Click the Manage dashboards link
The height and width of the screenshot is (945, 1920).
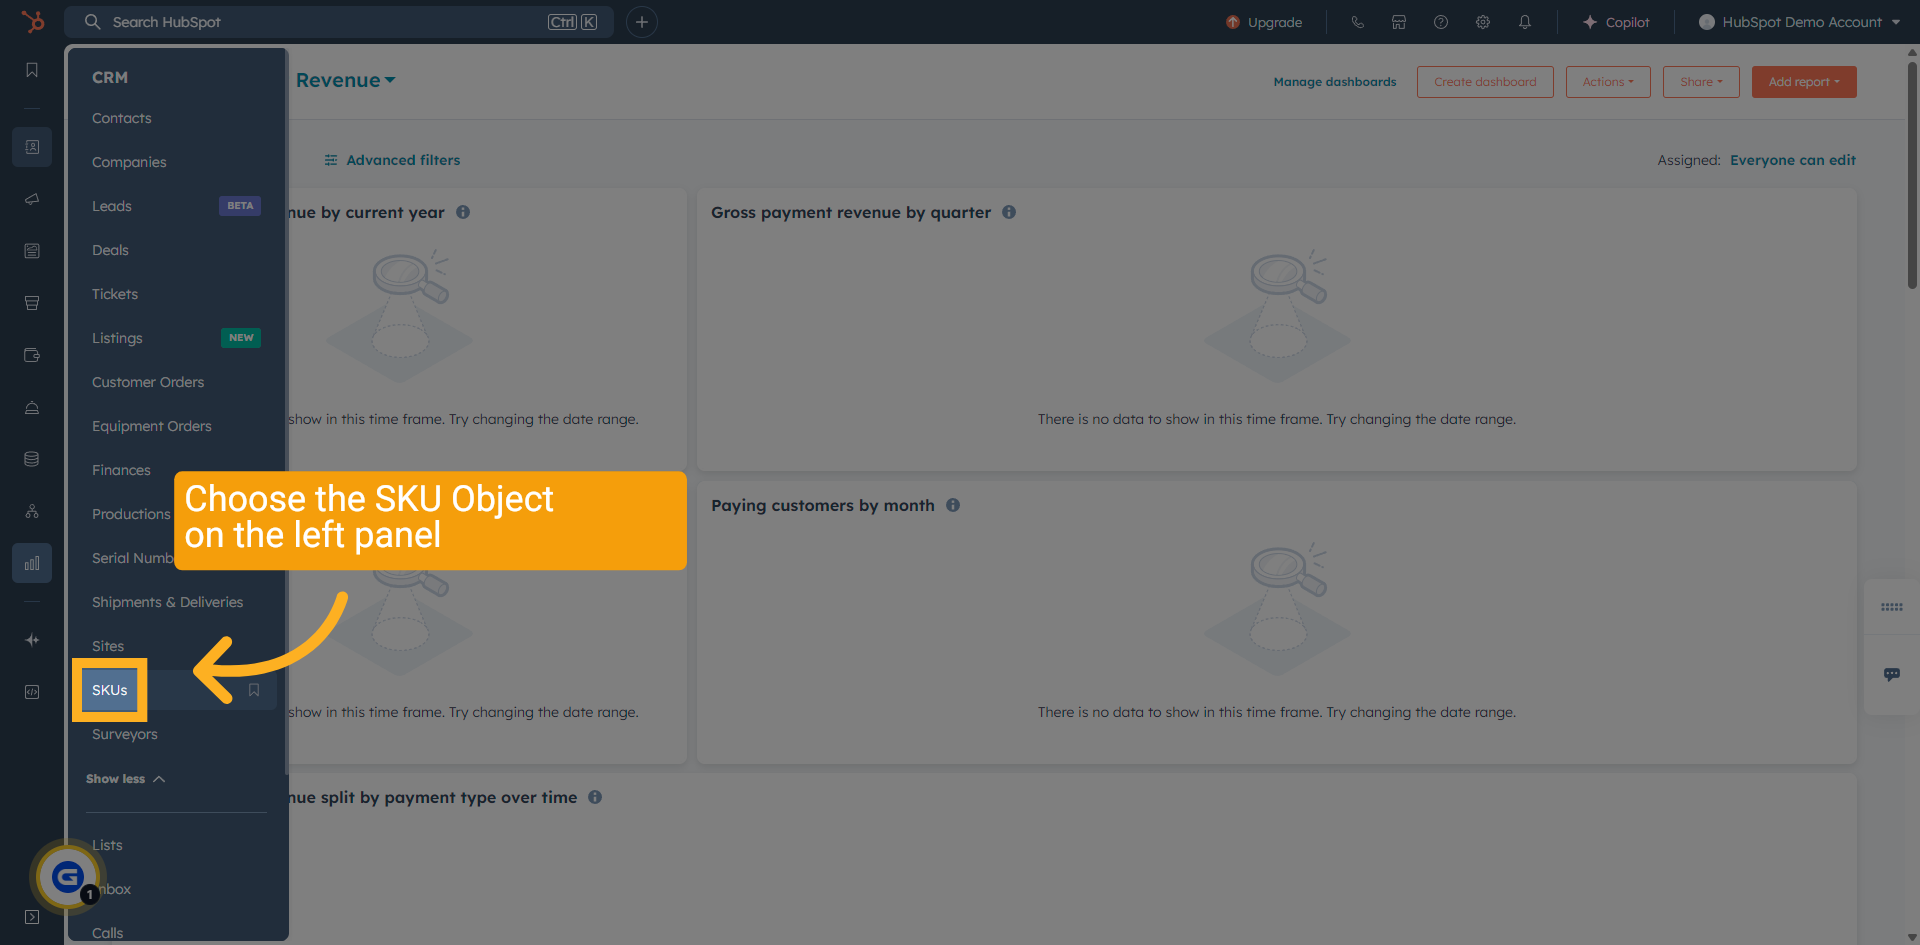[x=1335, y=82]
